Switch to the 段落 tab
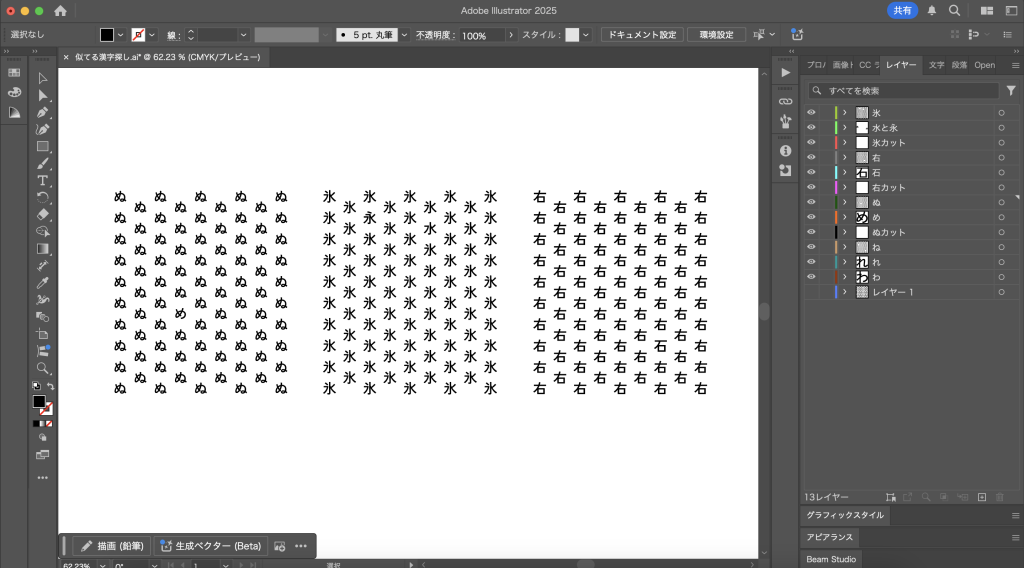The image size is (1024, 568). coord(959,65)
